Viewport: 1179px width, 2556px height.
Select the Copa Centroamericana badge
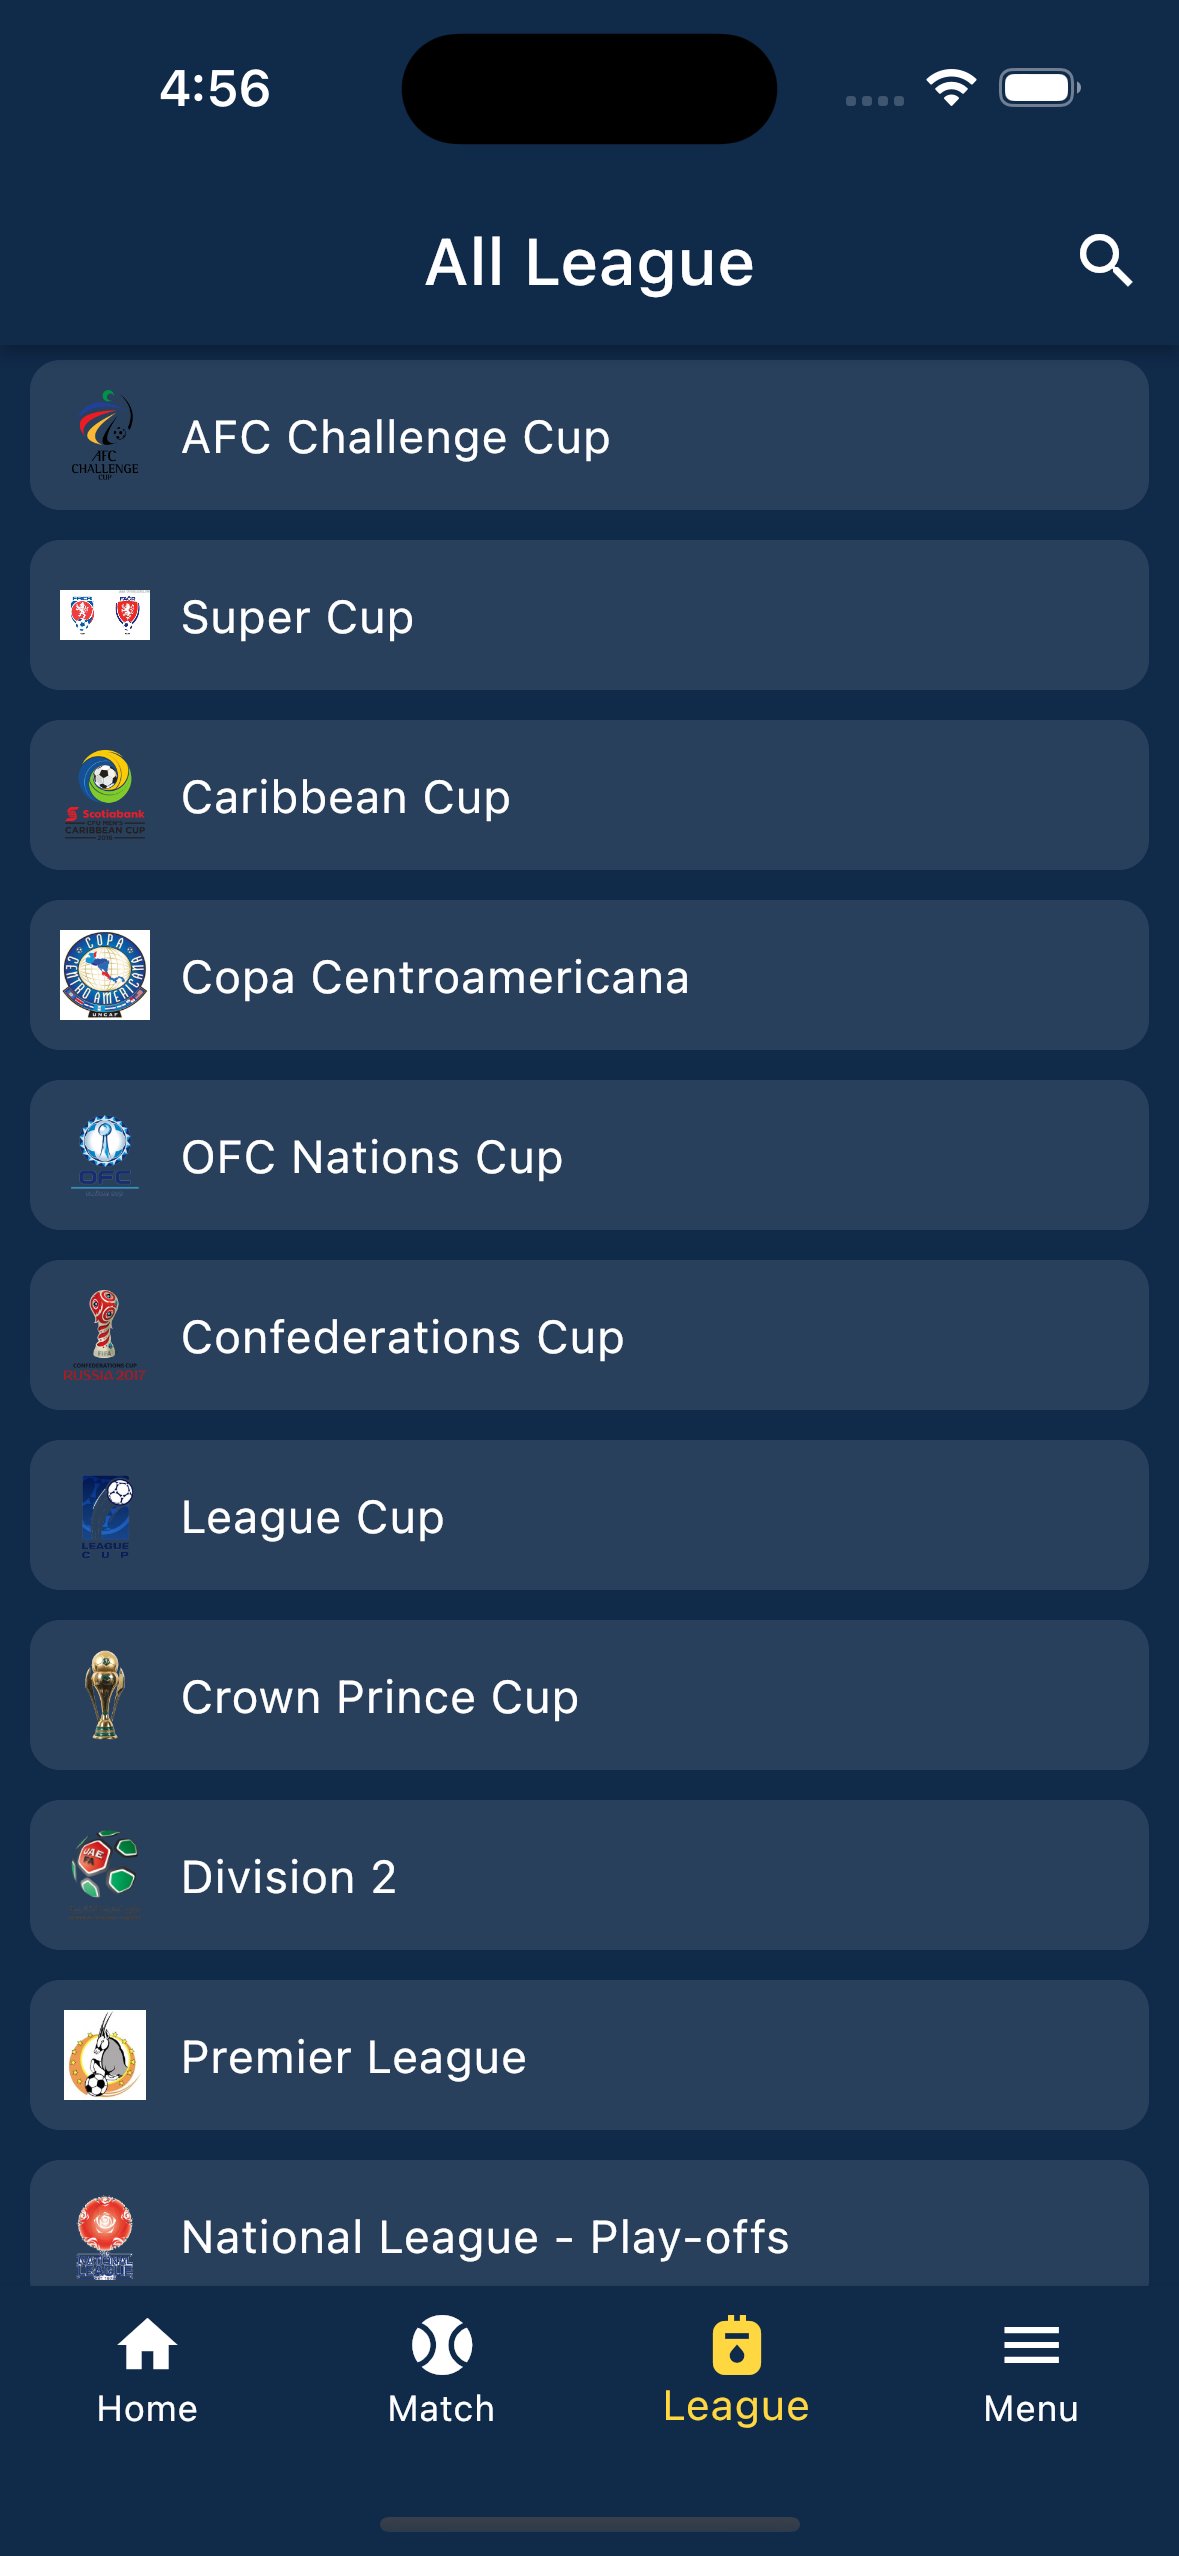pyautogui.click(x=105, y=975)
